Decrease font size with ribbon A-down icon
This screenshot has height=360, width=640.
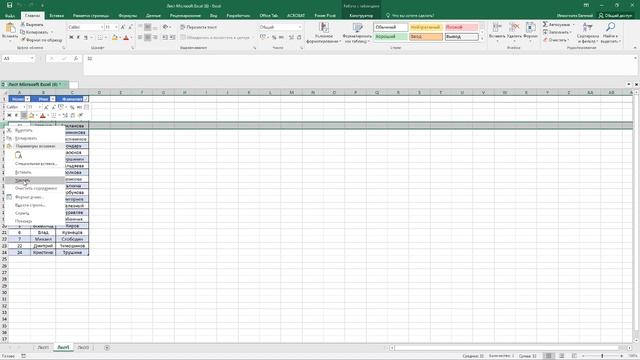[130, 27]
